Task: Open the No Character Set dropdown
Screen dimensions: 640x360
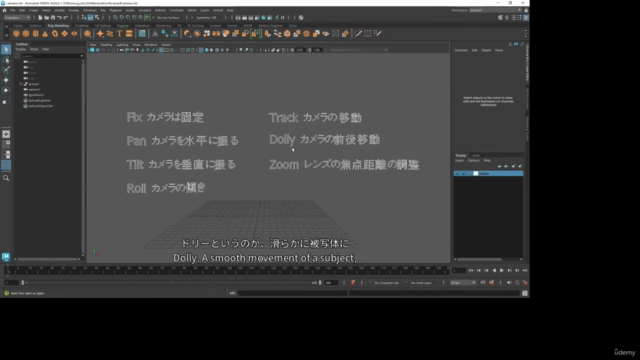Action: click(x=388, y=282)
